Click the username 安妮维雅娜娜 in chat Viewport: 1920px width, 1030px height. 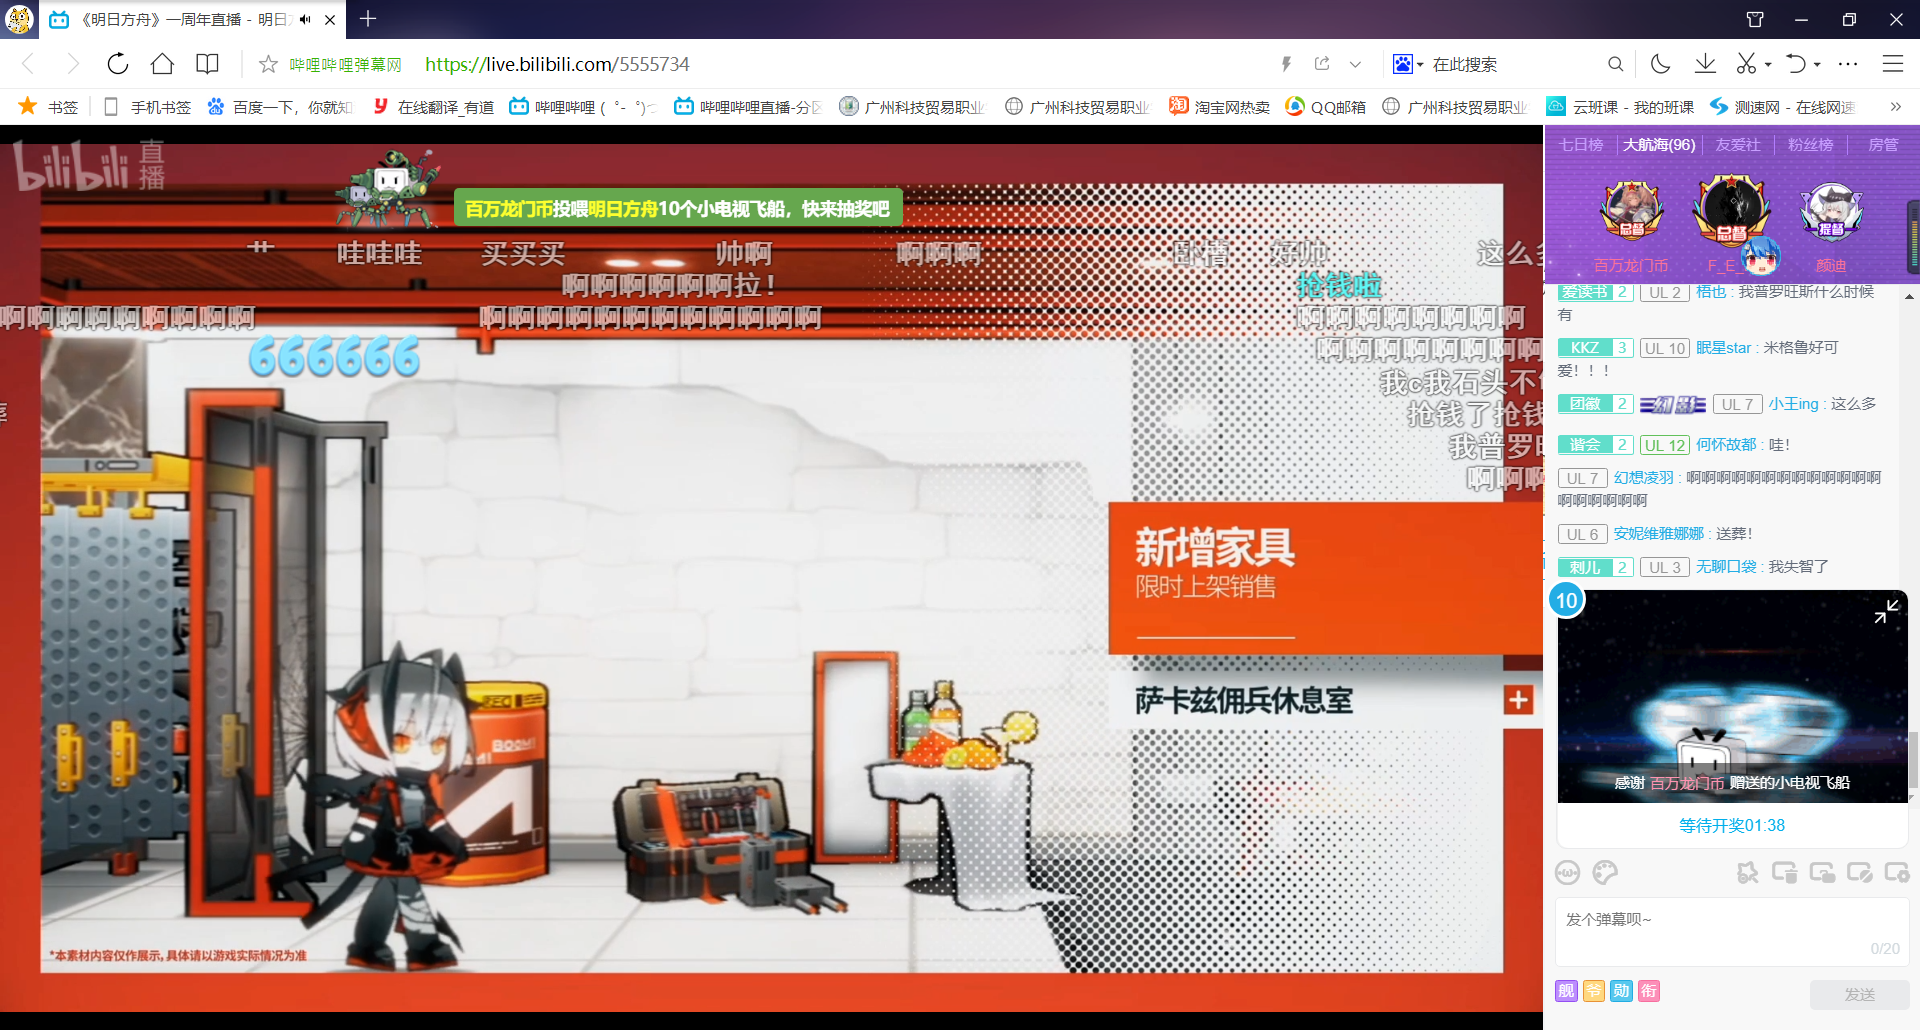1658,534
